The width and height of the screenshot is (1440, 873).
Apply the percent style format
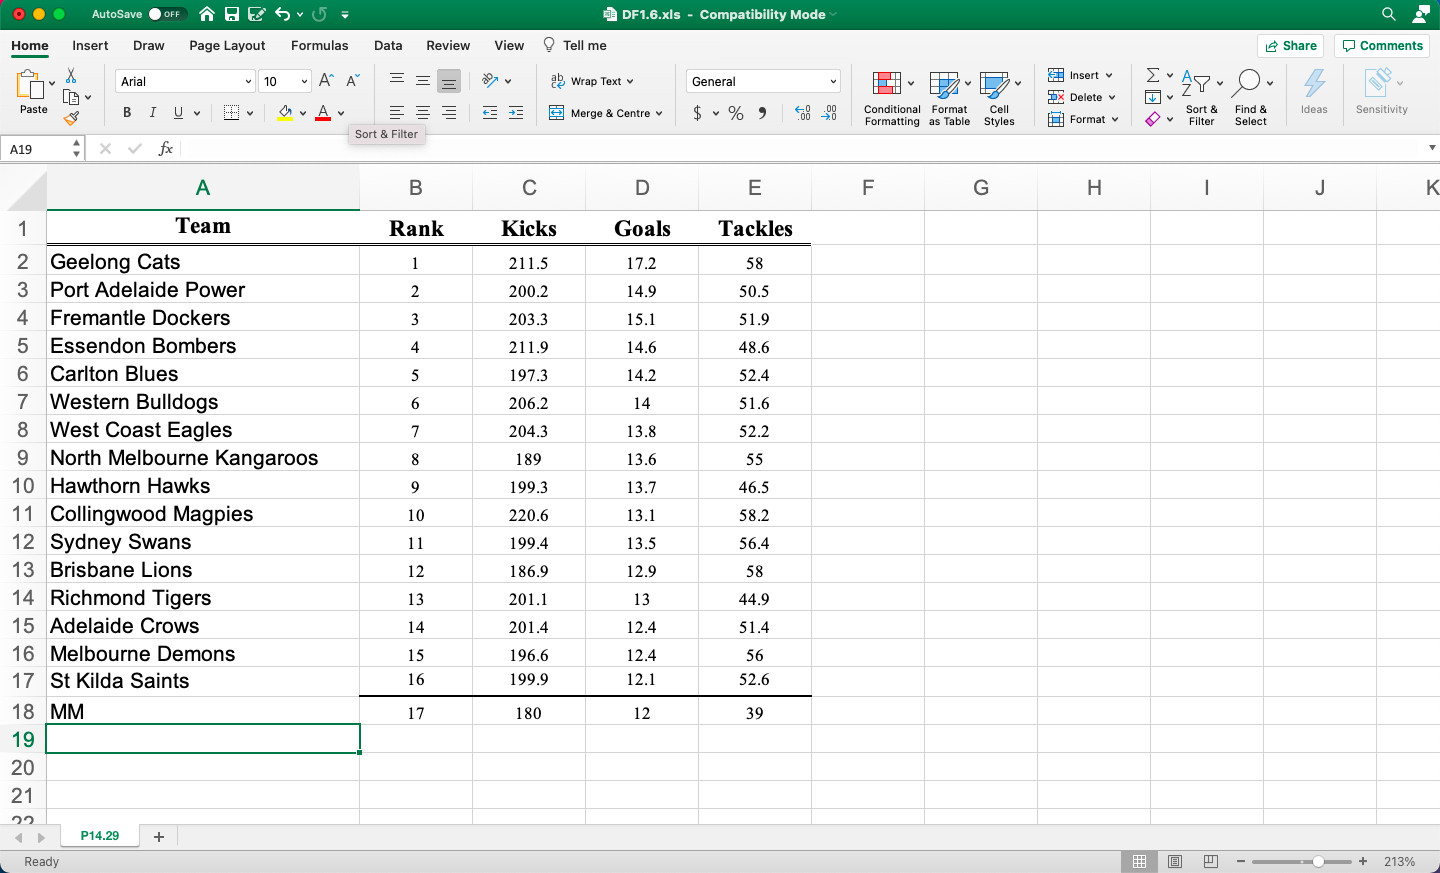point(736,113)
